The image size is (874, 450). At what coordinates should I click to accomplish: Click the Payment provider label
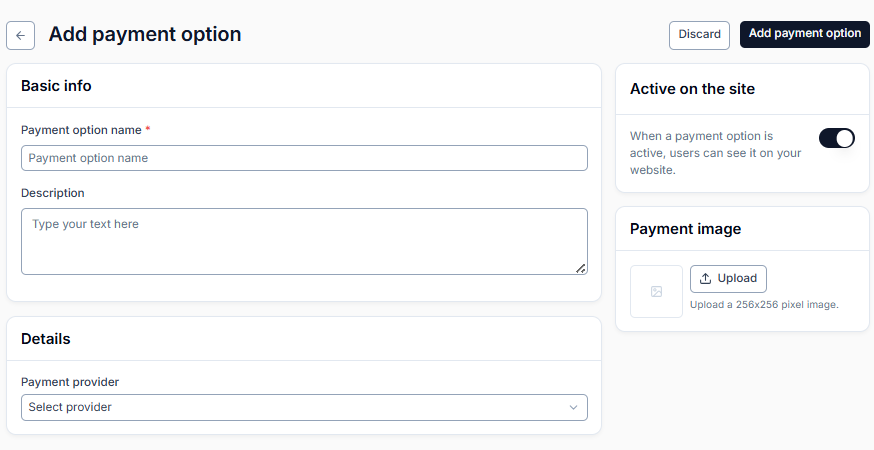(70, 382)
